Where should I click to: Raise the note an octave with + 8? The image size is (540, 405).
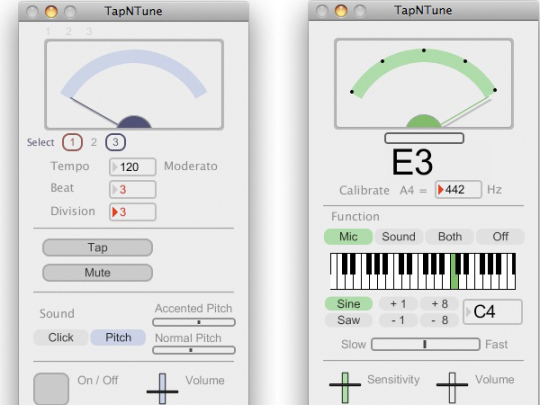coord(440,304)
